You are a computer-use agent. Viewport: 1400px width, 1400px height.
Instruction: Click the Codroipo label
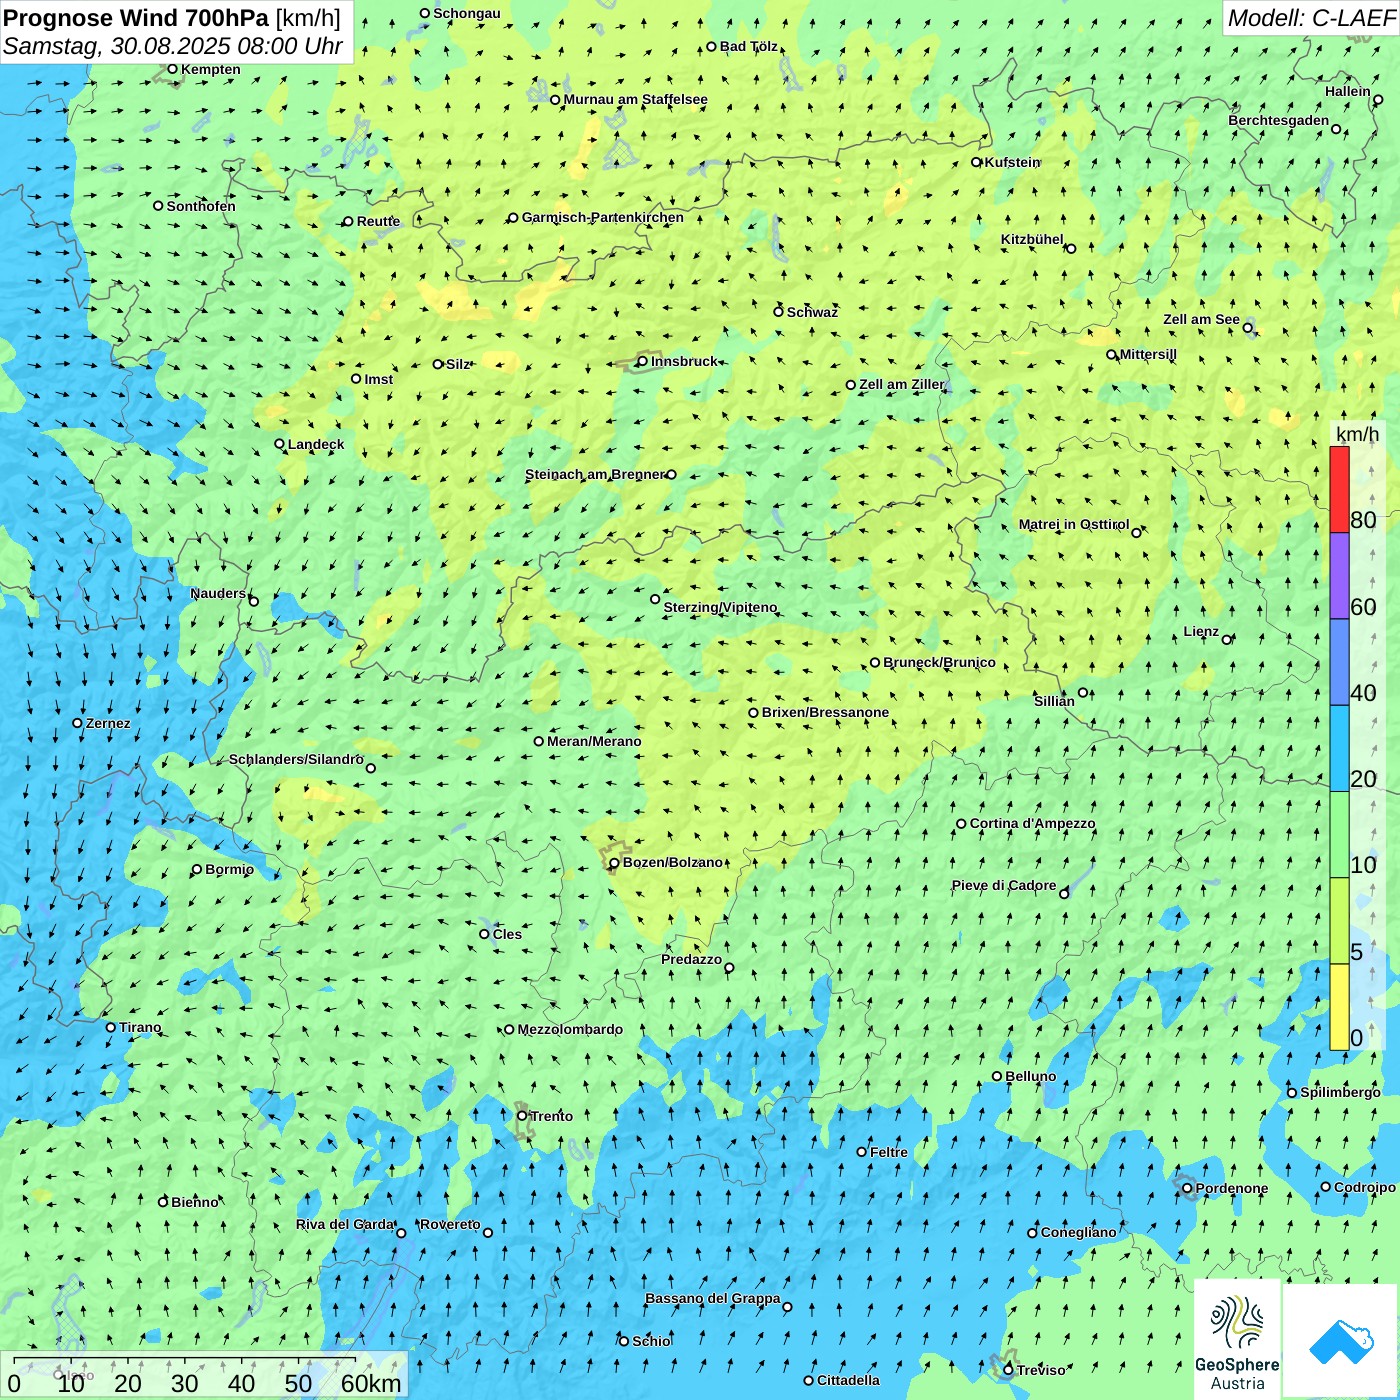1364,1187
